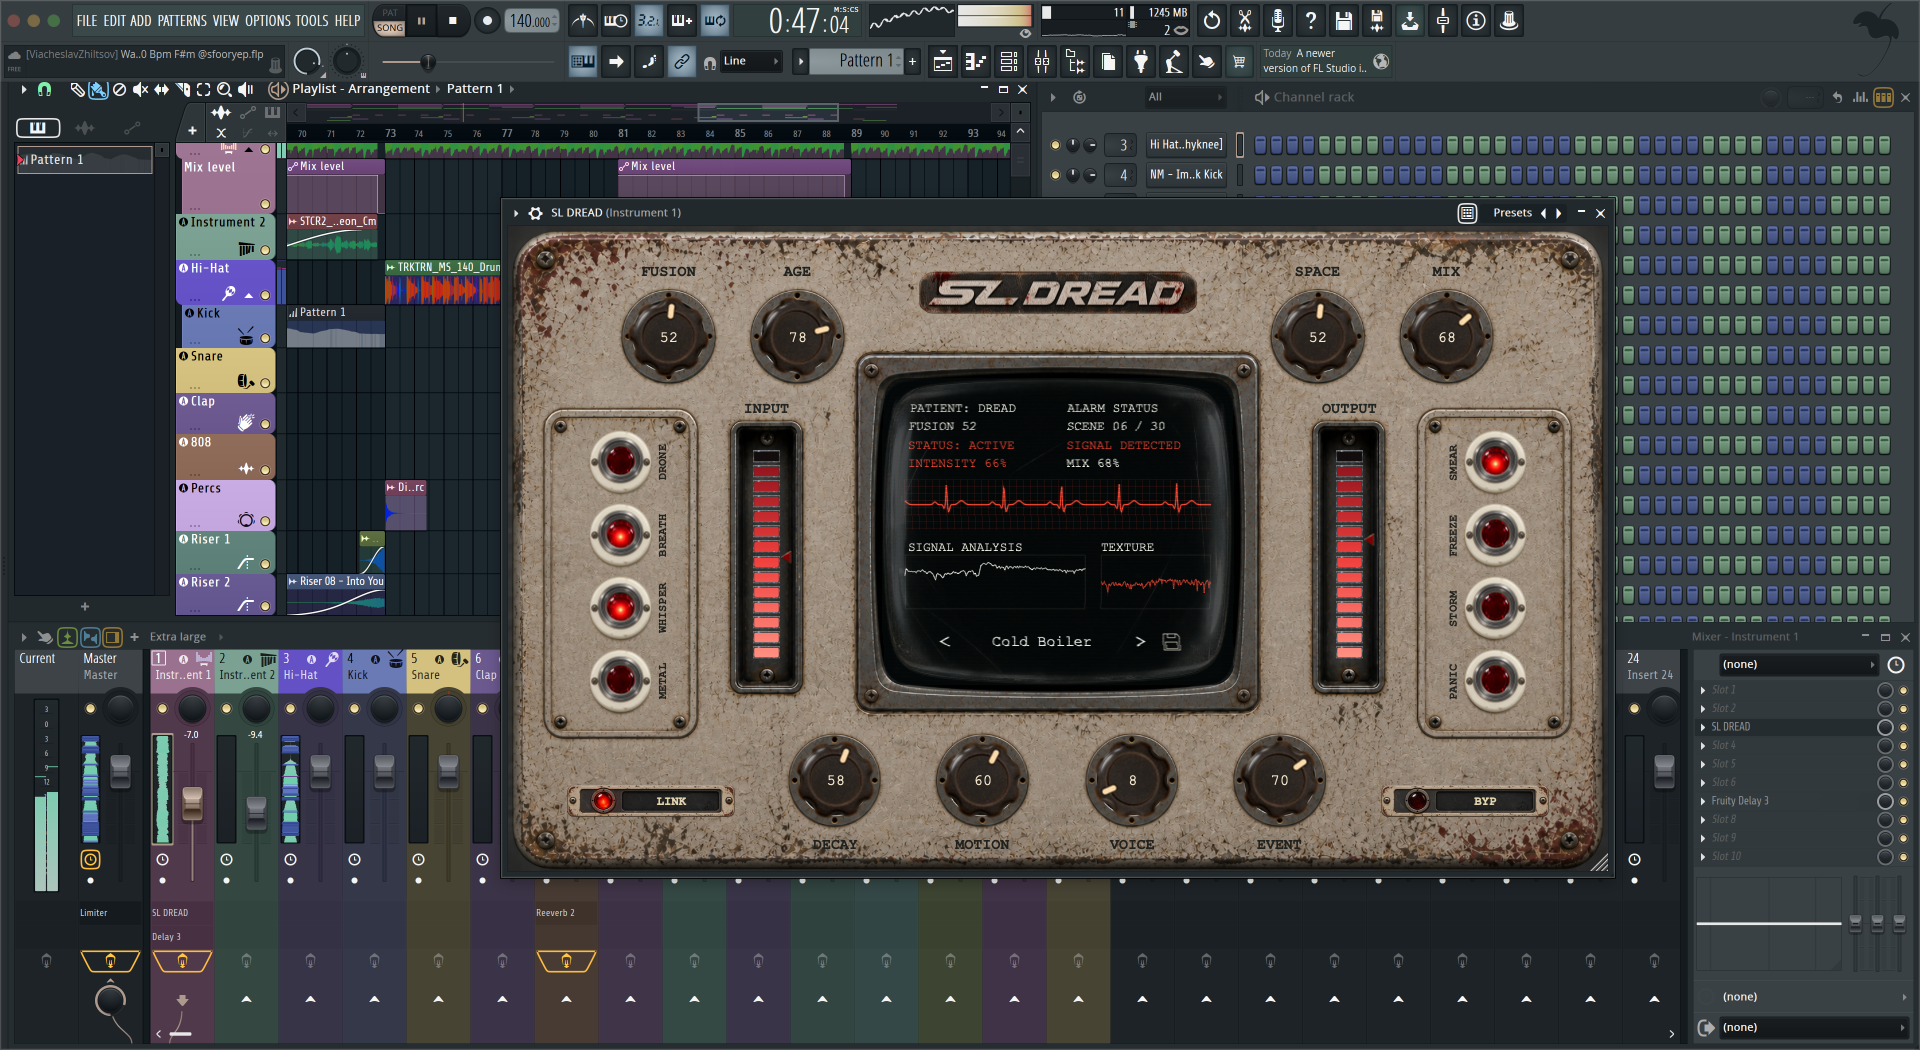Click the floppy disk save icon
The height and width of the screenshot is (1050, 1920).
pos(1344,20)
